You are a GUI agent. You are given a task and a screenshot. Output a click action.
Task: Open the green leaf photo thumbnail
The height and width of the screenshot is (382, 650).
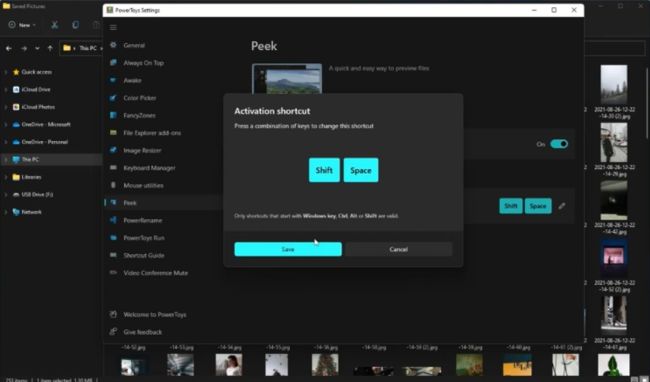click(x=614, y=365)
